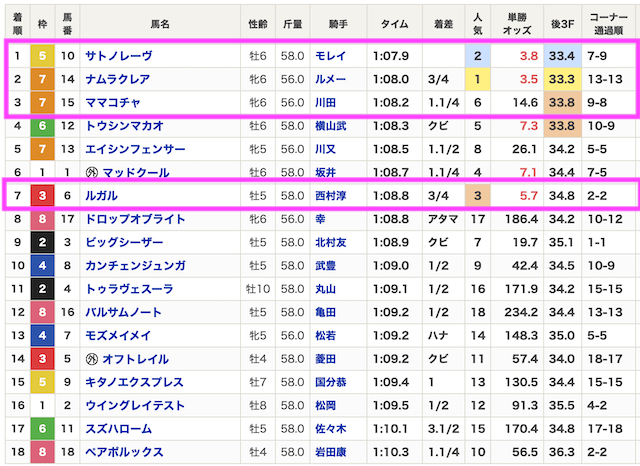Click the 後3F column header
Viewport: 640px width, 466px height.
[562, 24]
